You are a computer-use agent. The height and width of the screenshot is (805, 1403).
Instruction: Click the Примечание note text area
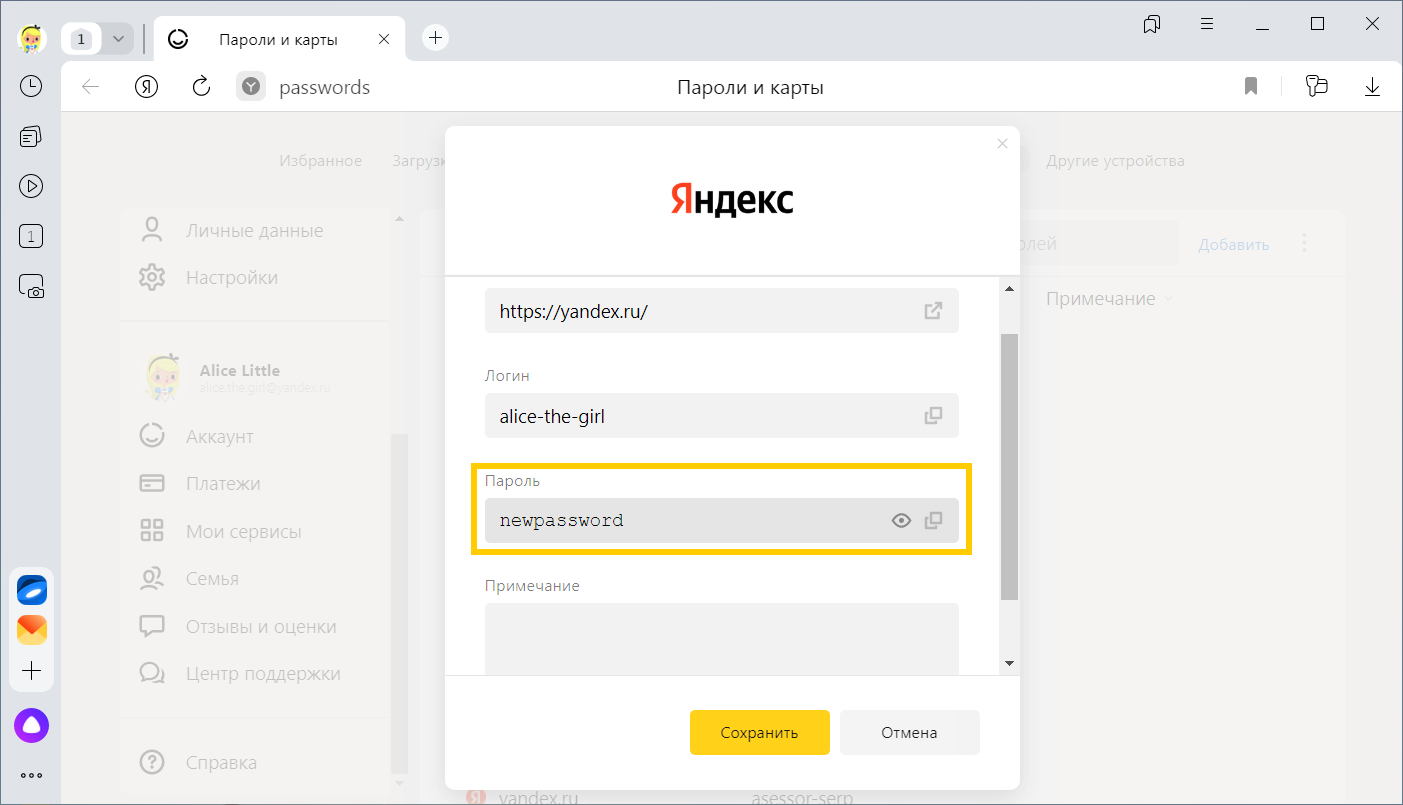coord(721,638)
